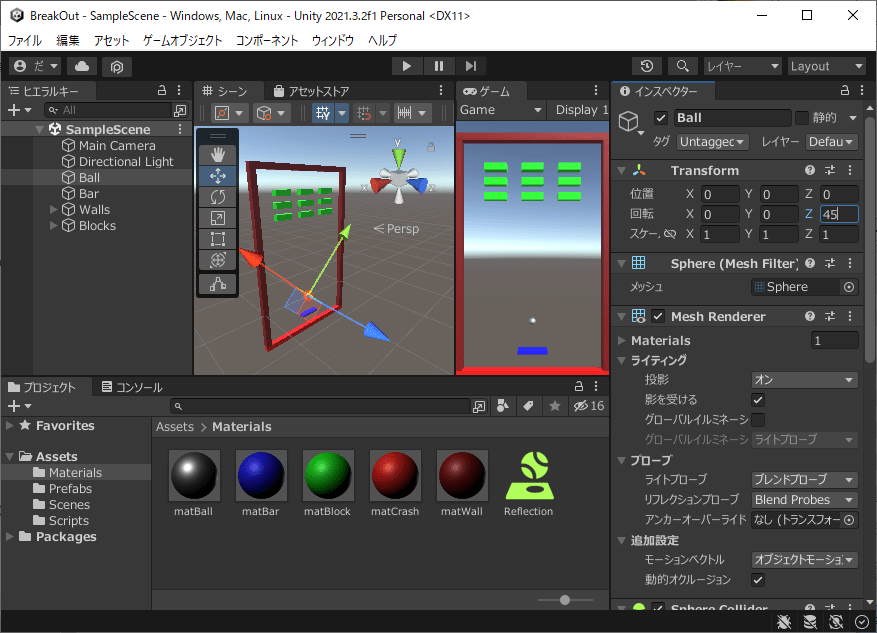
Task: Click the rotation Z input field
Action: (x=839, y=214)
